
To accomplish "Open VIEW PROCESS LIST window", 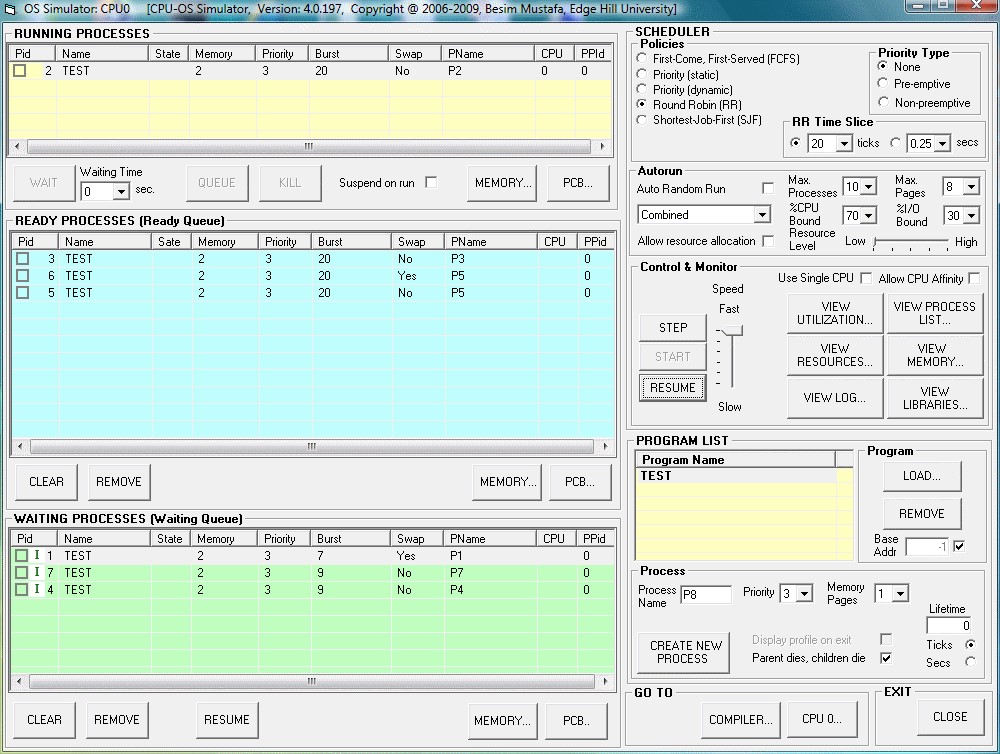I will [934, 313].
